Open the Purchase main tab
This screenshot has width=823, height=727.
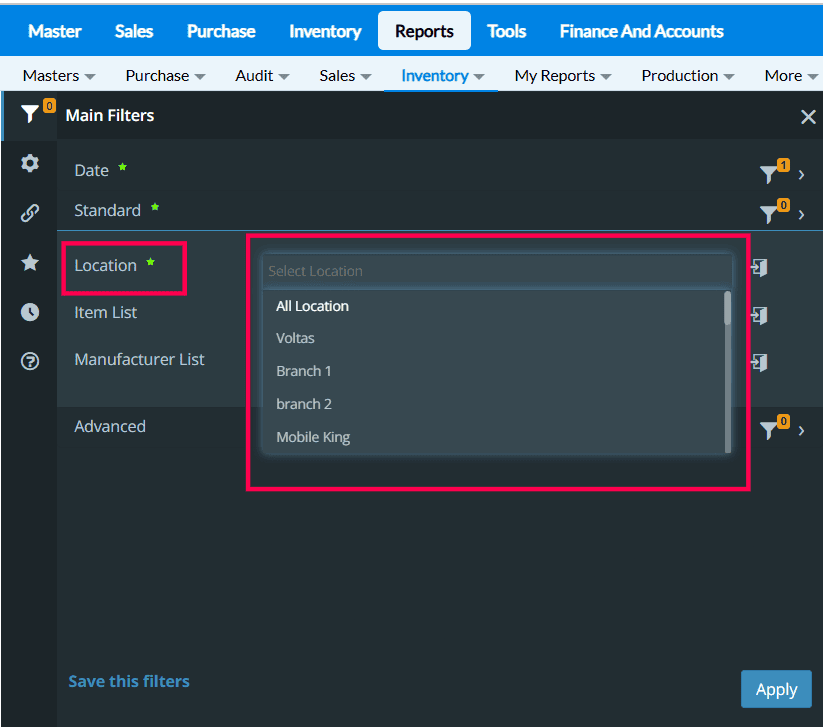tap(220, 31)
